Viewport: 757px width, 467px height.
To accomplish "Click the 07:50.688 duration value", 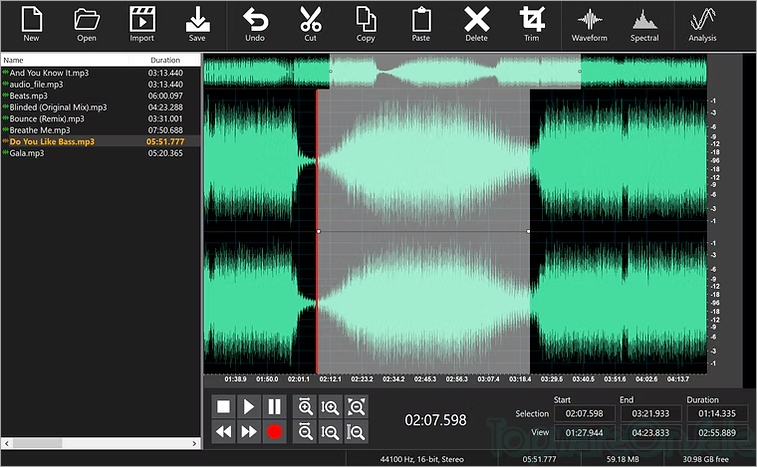I will click(165, 130).
